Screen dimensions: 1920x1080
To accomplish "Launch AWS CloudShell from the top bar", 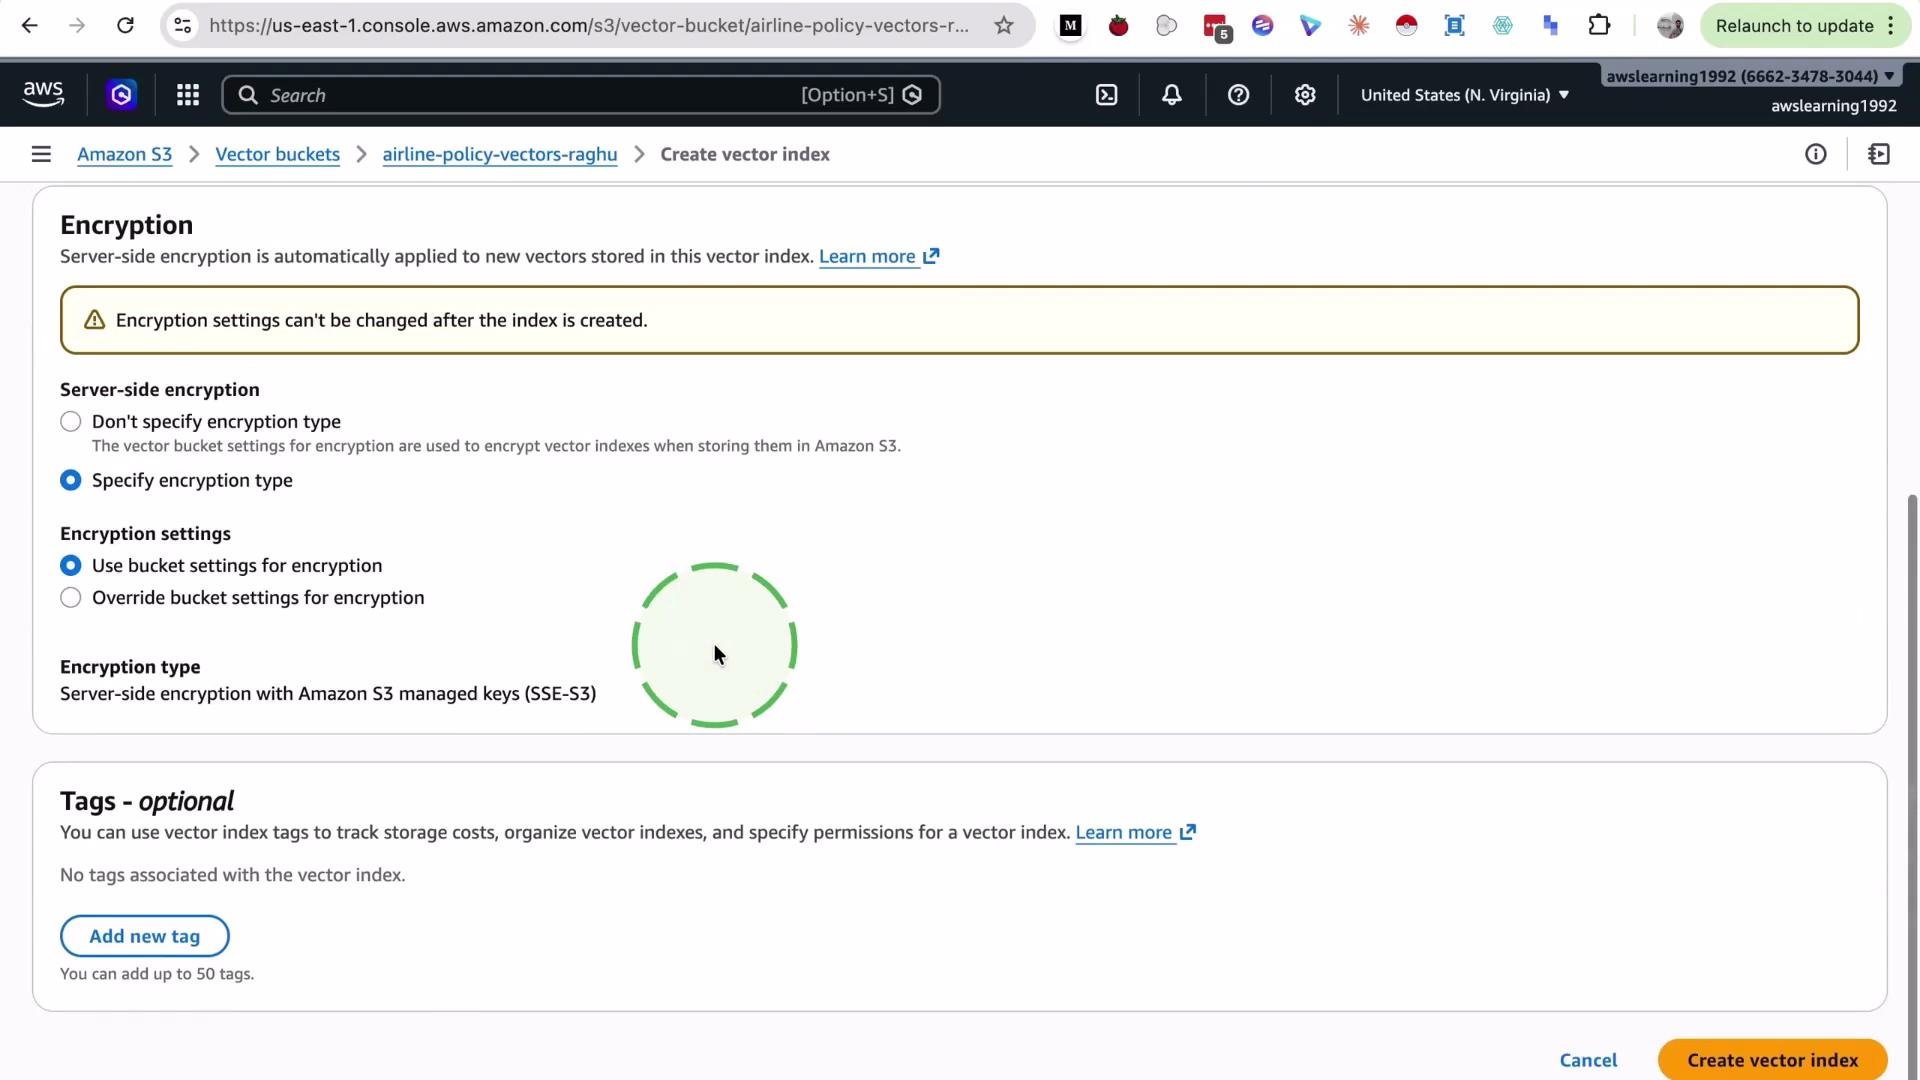I will point(1106,95).
